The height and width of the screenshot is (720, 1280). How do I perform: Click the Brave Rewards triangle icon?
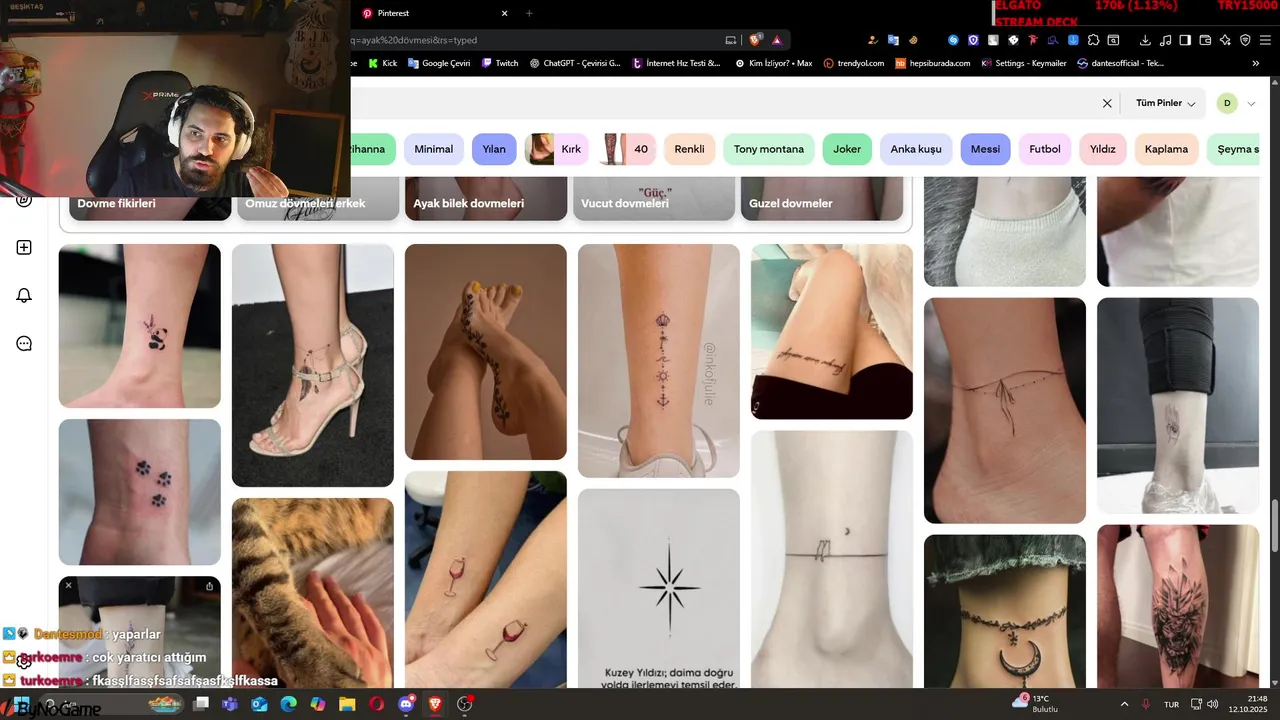coord(777,40)
